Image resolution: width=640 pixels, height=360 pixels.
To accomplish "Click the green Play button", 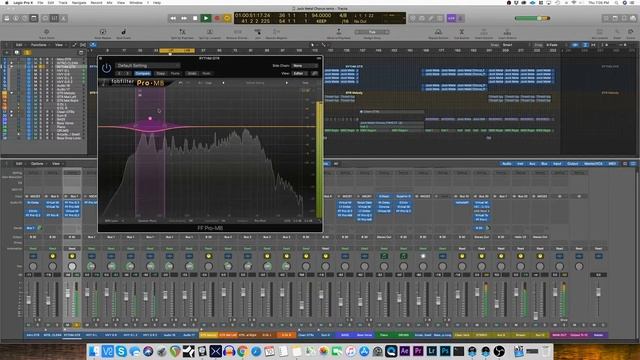I will 206,18.
